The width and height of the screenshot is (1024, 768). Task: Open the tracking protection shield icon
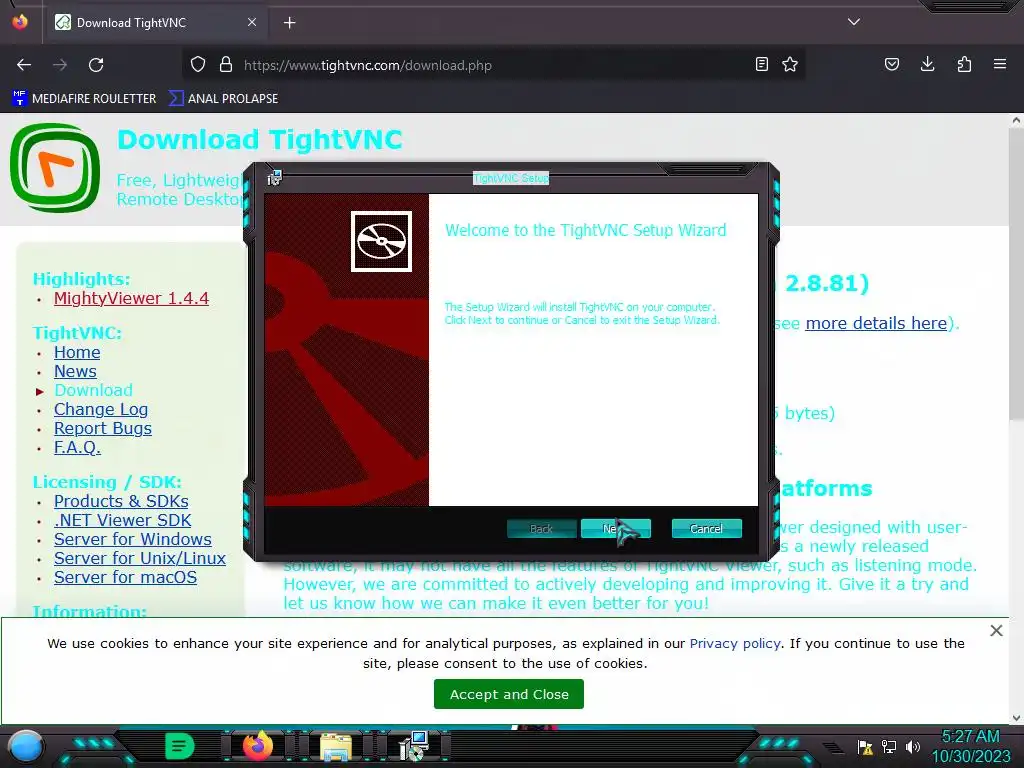198,65
